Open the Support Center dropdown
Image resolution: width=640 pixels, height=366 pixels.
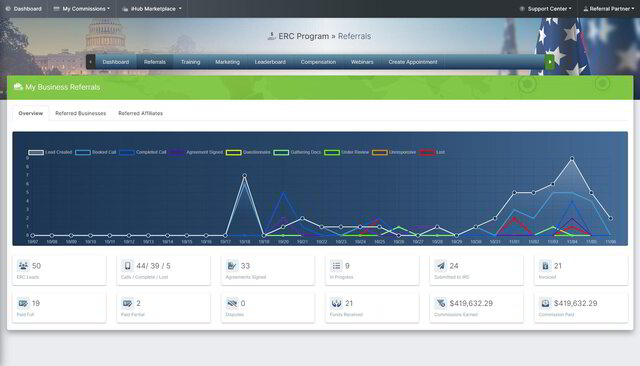[545, 9]
